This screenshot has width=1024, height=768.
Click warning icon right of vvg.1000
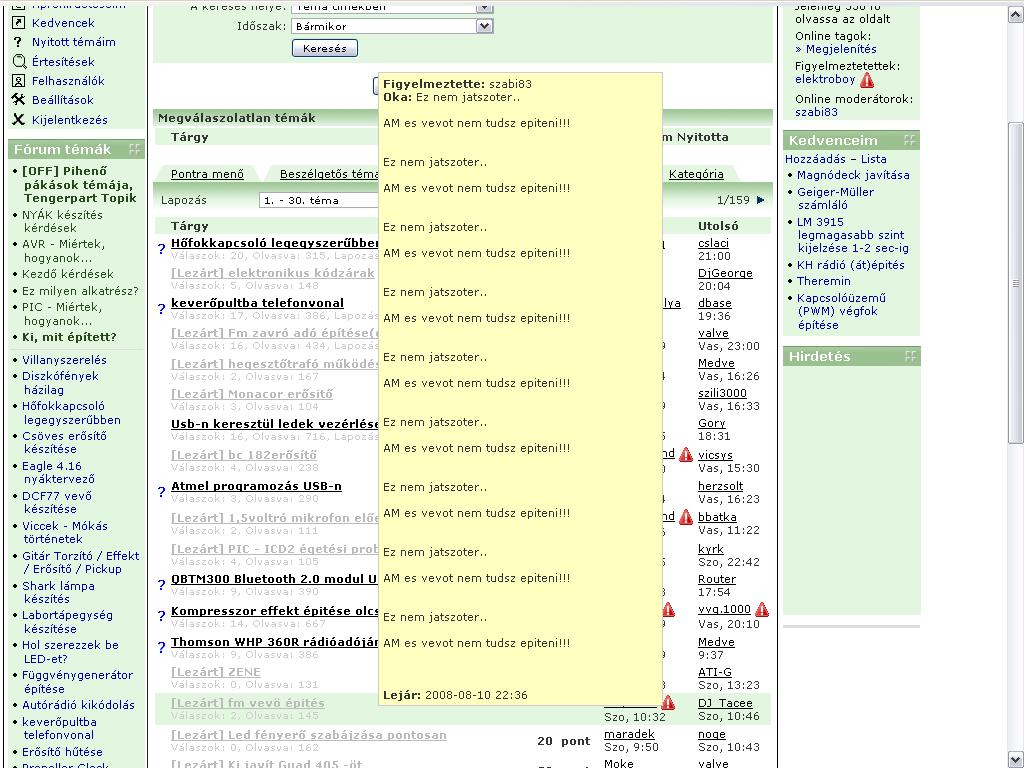pyautogui.click(x=761, y=610)
